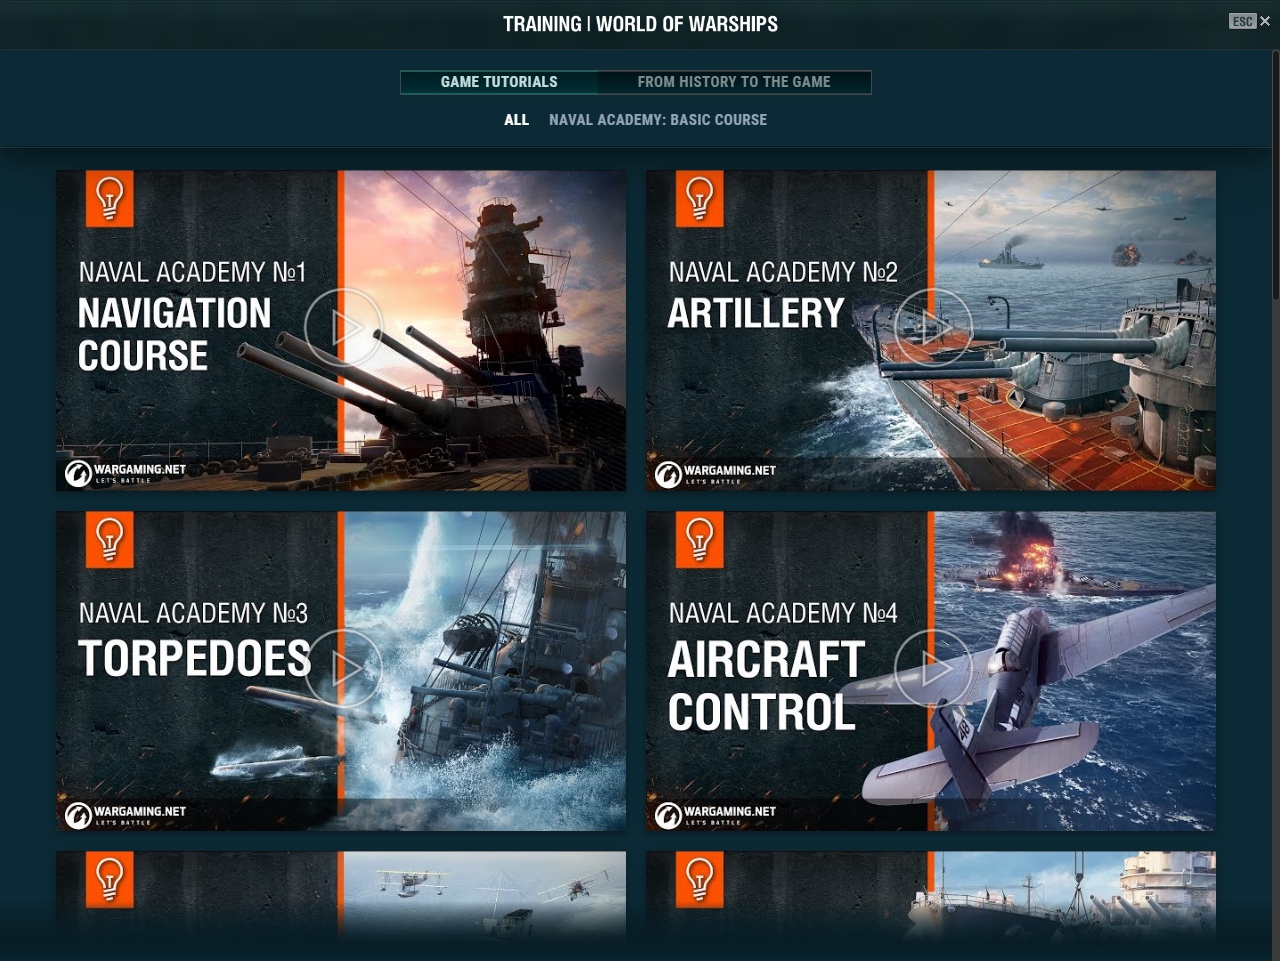Click the lightbulb icon on Torpedoes card
The width and height of the screenshot is (1280, 961).
click(x=110, y=539)
